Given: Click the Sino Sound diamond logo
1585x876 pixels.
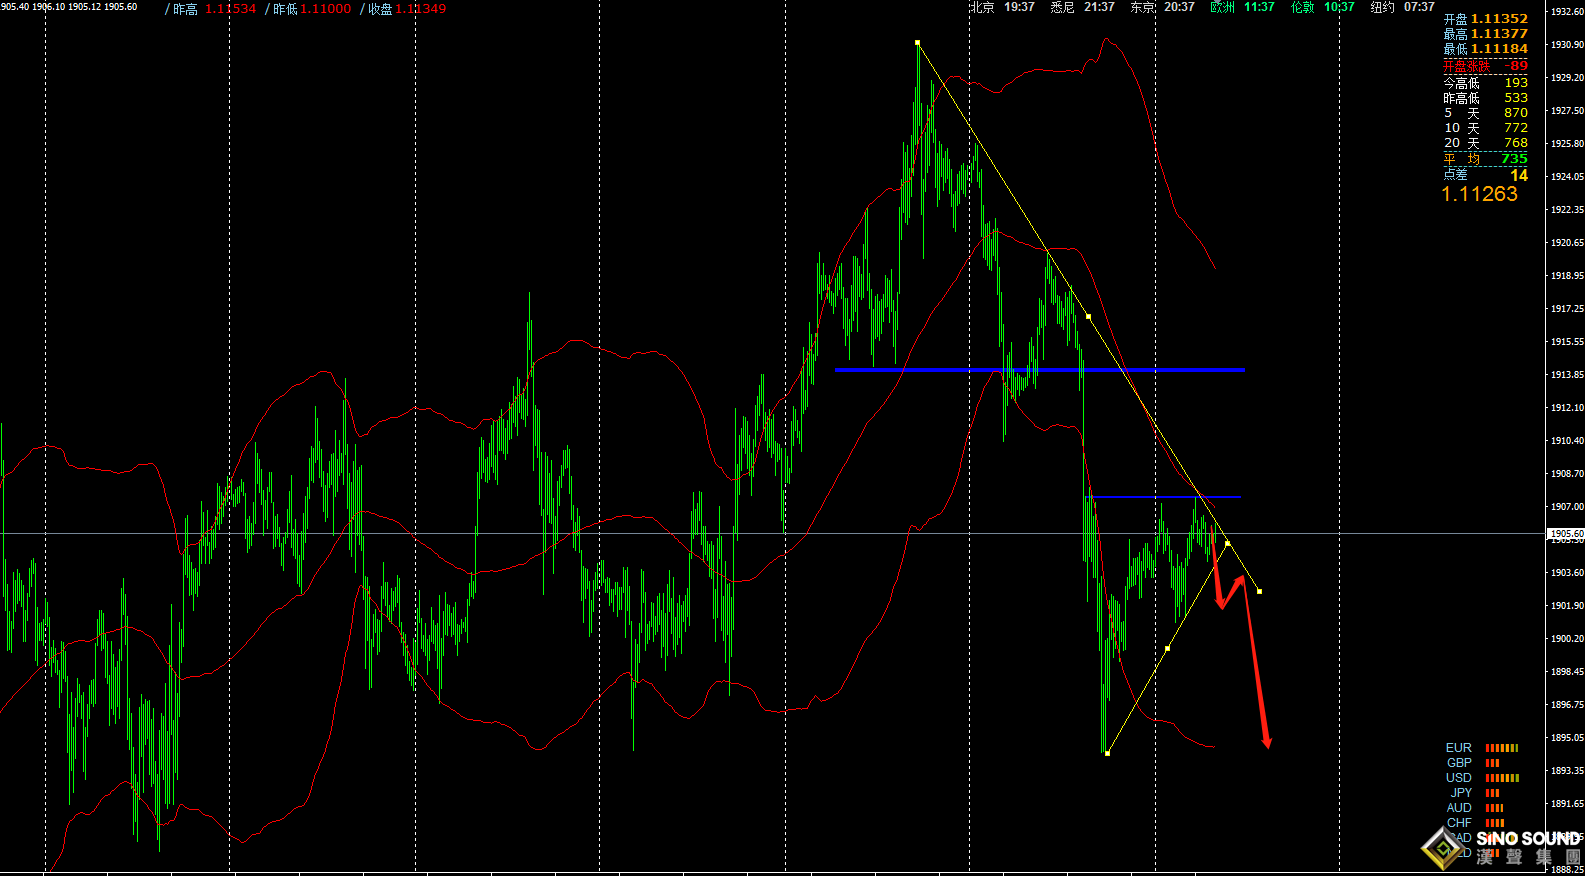Looking at the screenshot, I should tap(1443, 849).
